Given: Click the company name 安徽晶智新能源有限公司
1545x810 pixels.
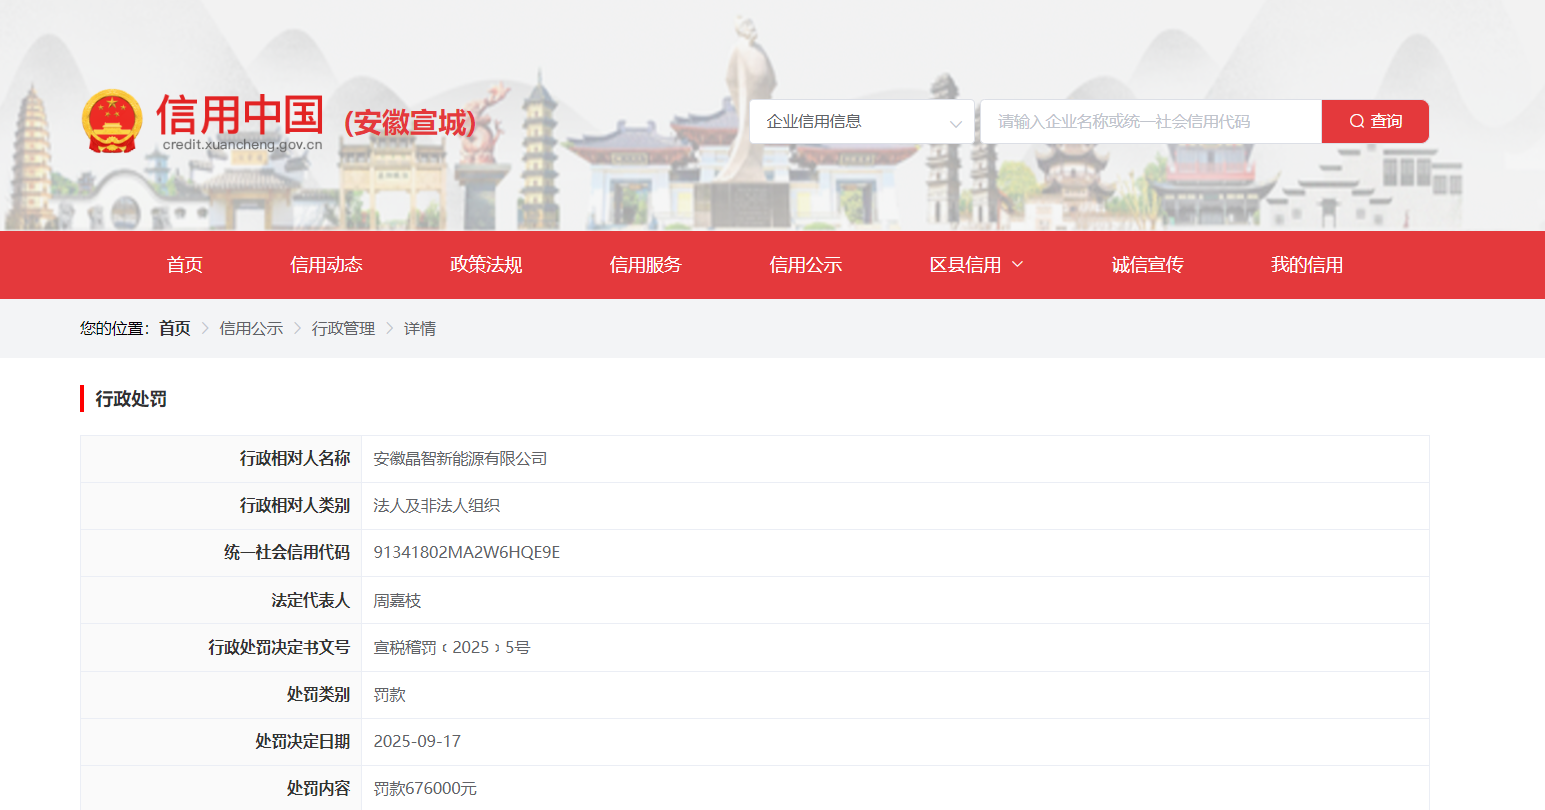Looking at the screenshot, I should 460,459.
